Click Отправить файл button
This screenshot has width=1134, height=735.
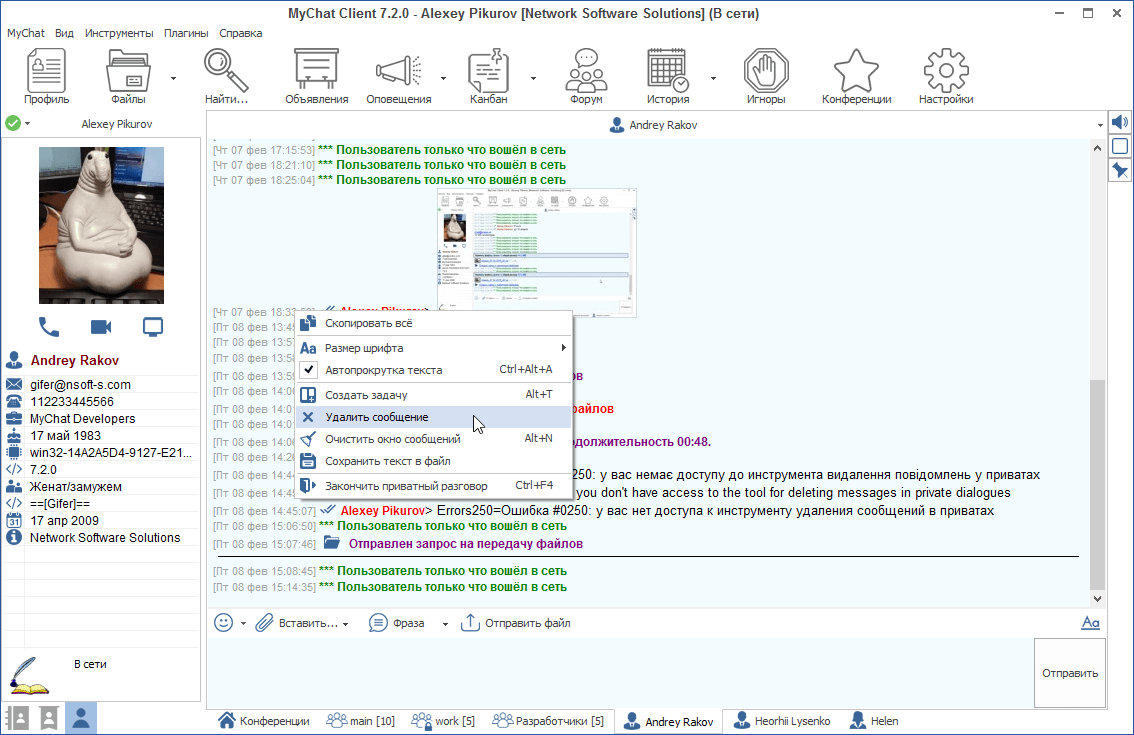tap(516, 623)
